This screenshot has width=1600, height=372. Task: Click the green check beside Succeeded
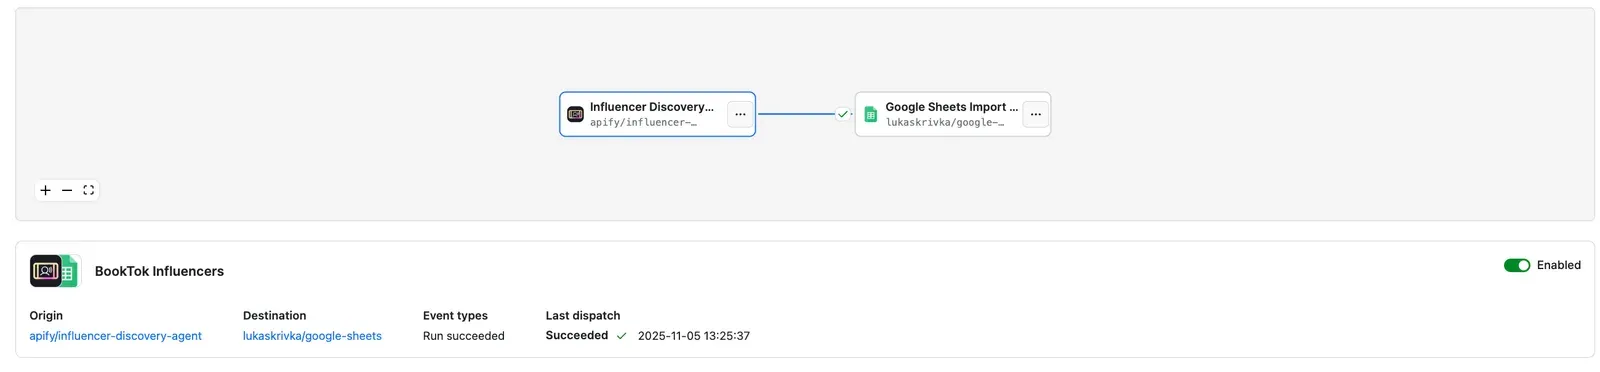(621, 336)
